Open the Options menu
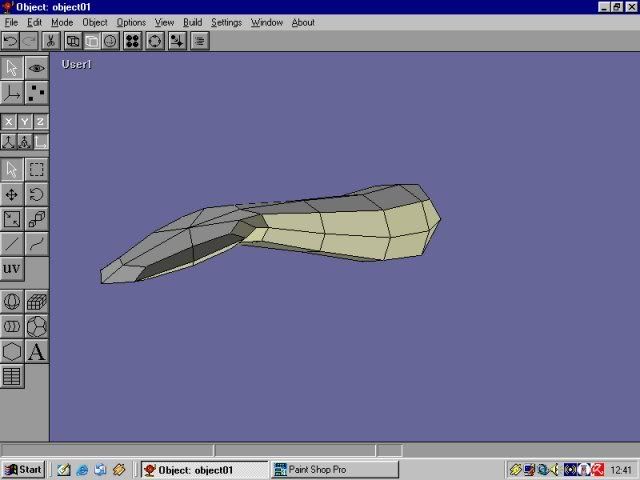The image size is (640, 480). 131,22
